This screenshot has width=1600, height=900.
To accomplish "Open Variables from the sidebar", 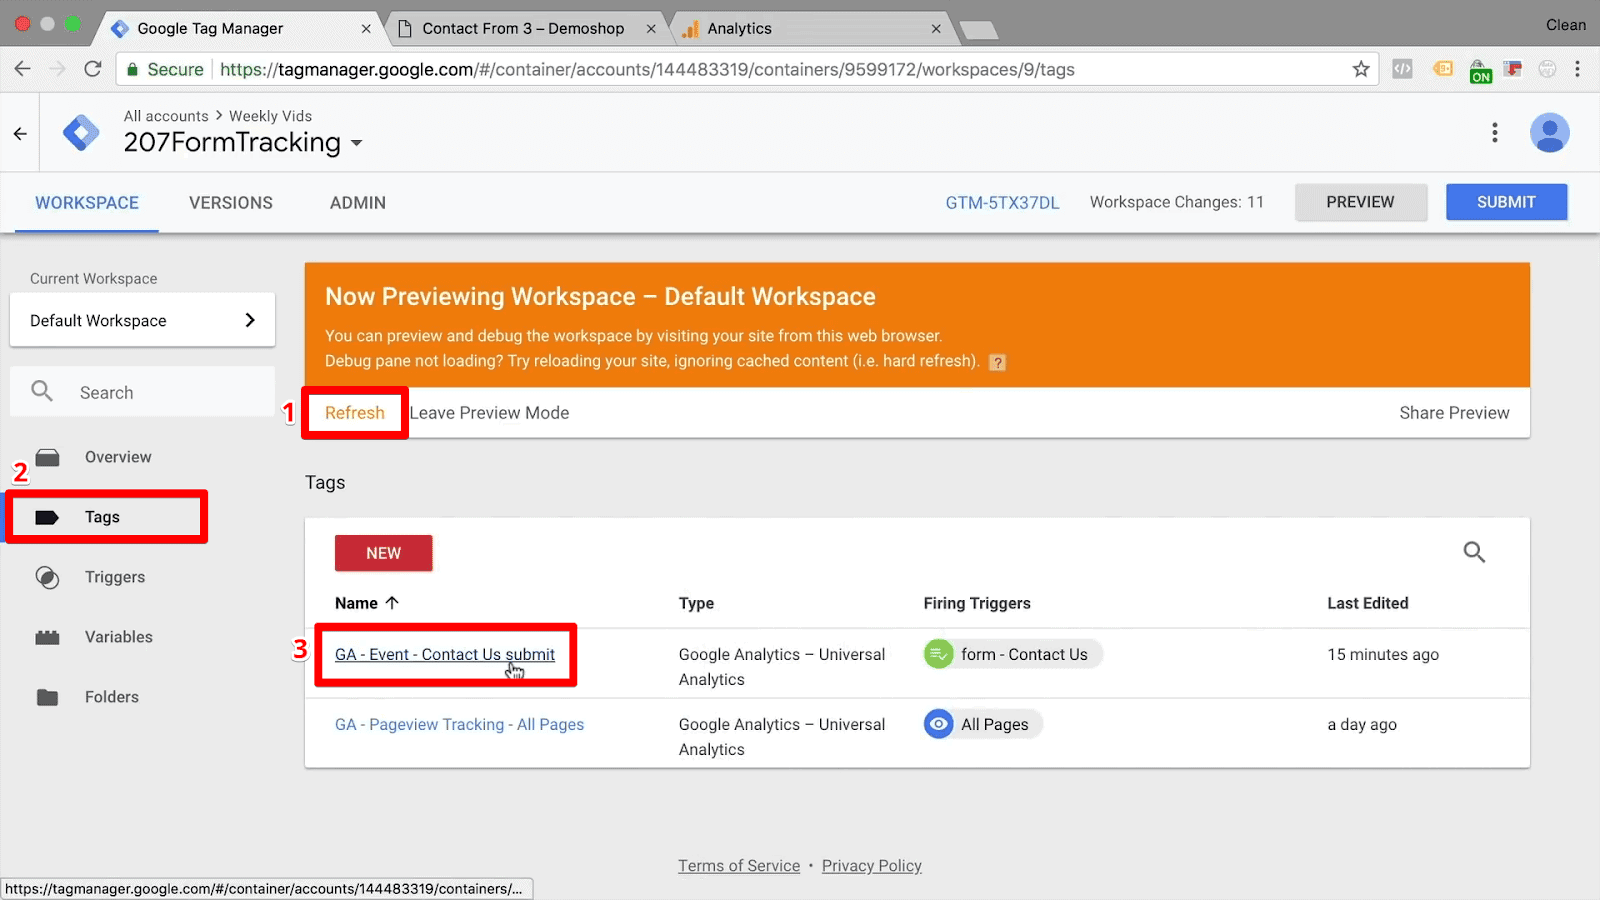I will coord(118,636).
